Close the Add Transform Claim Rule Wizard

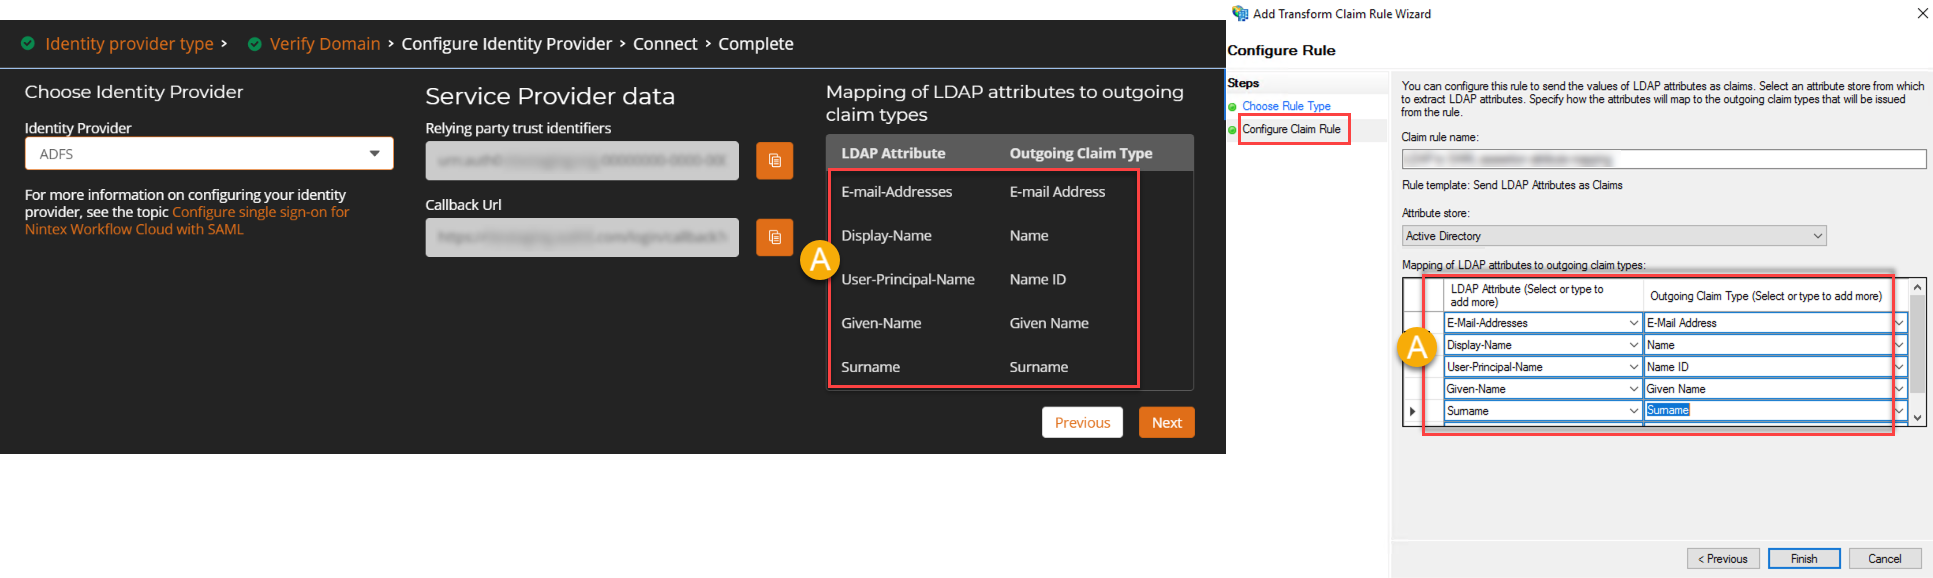[1922, 13]
